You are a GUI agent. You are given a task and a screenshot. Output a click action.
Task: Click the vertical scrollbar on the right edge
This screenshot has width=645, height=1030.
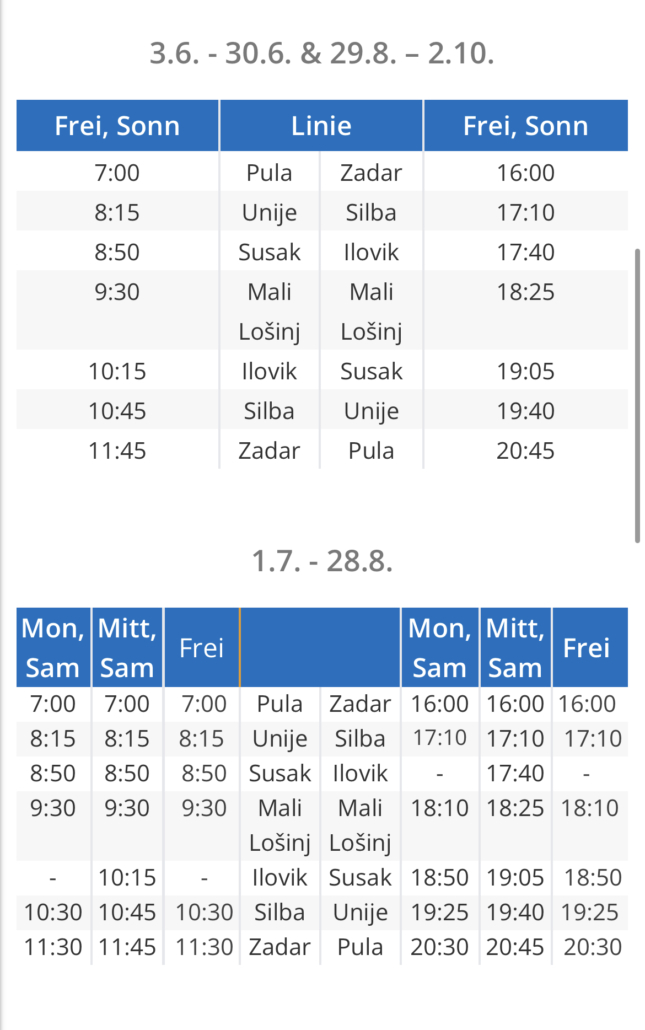(637, 395)
